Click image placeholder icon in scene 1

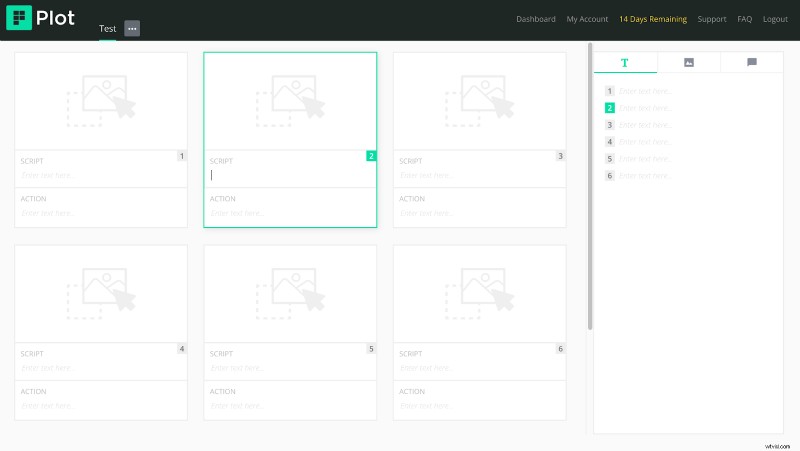(x=101, y=101)
